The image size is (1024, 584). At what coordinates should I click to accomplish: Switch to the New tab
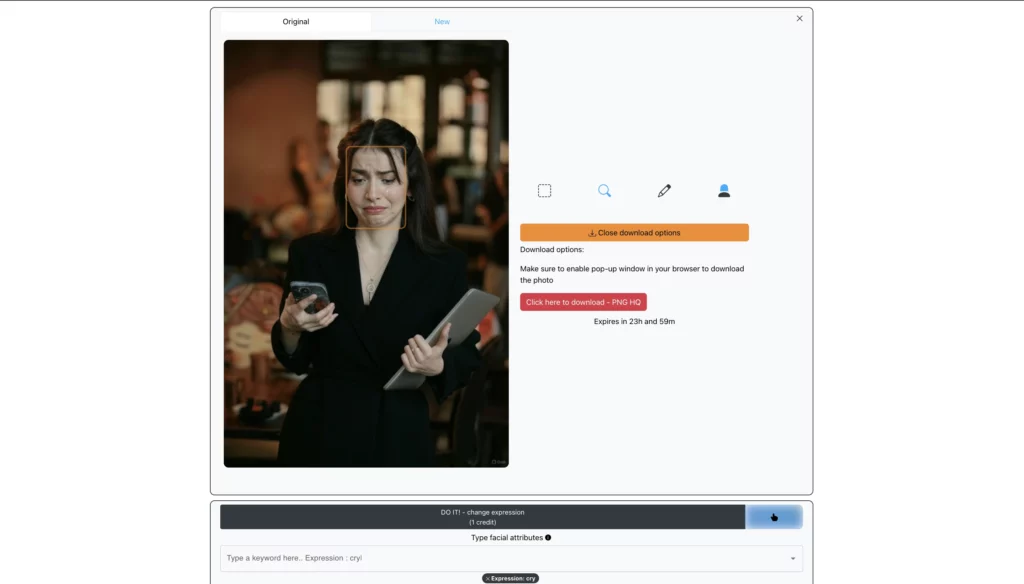442,20
